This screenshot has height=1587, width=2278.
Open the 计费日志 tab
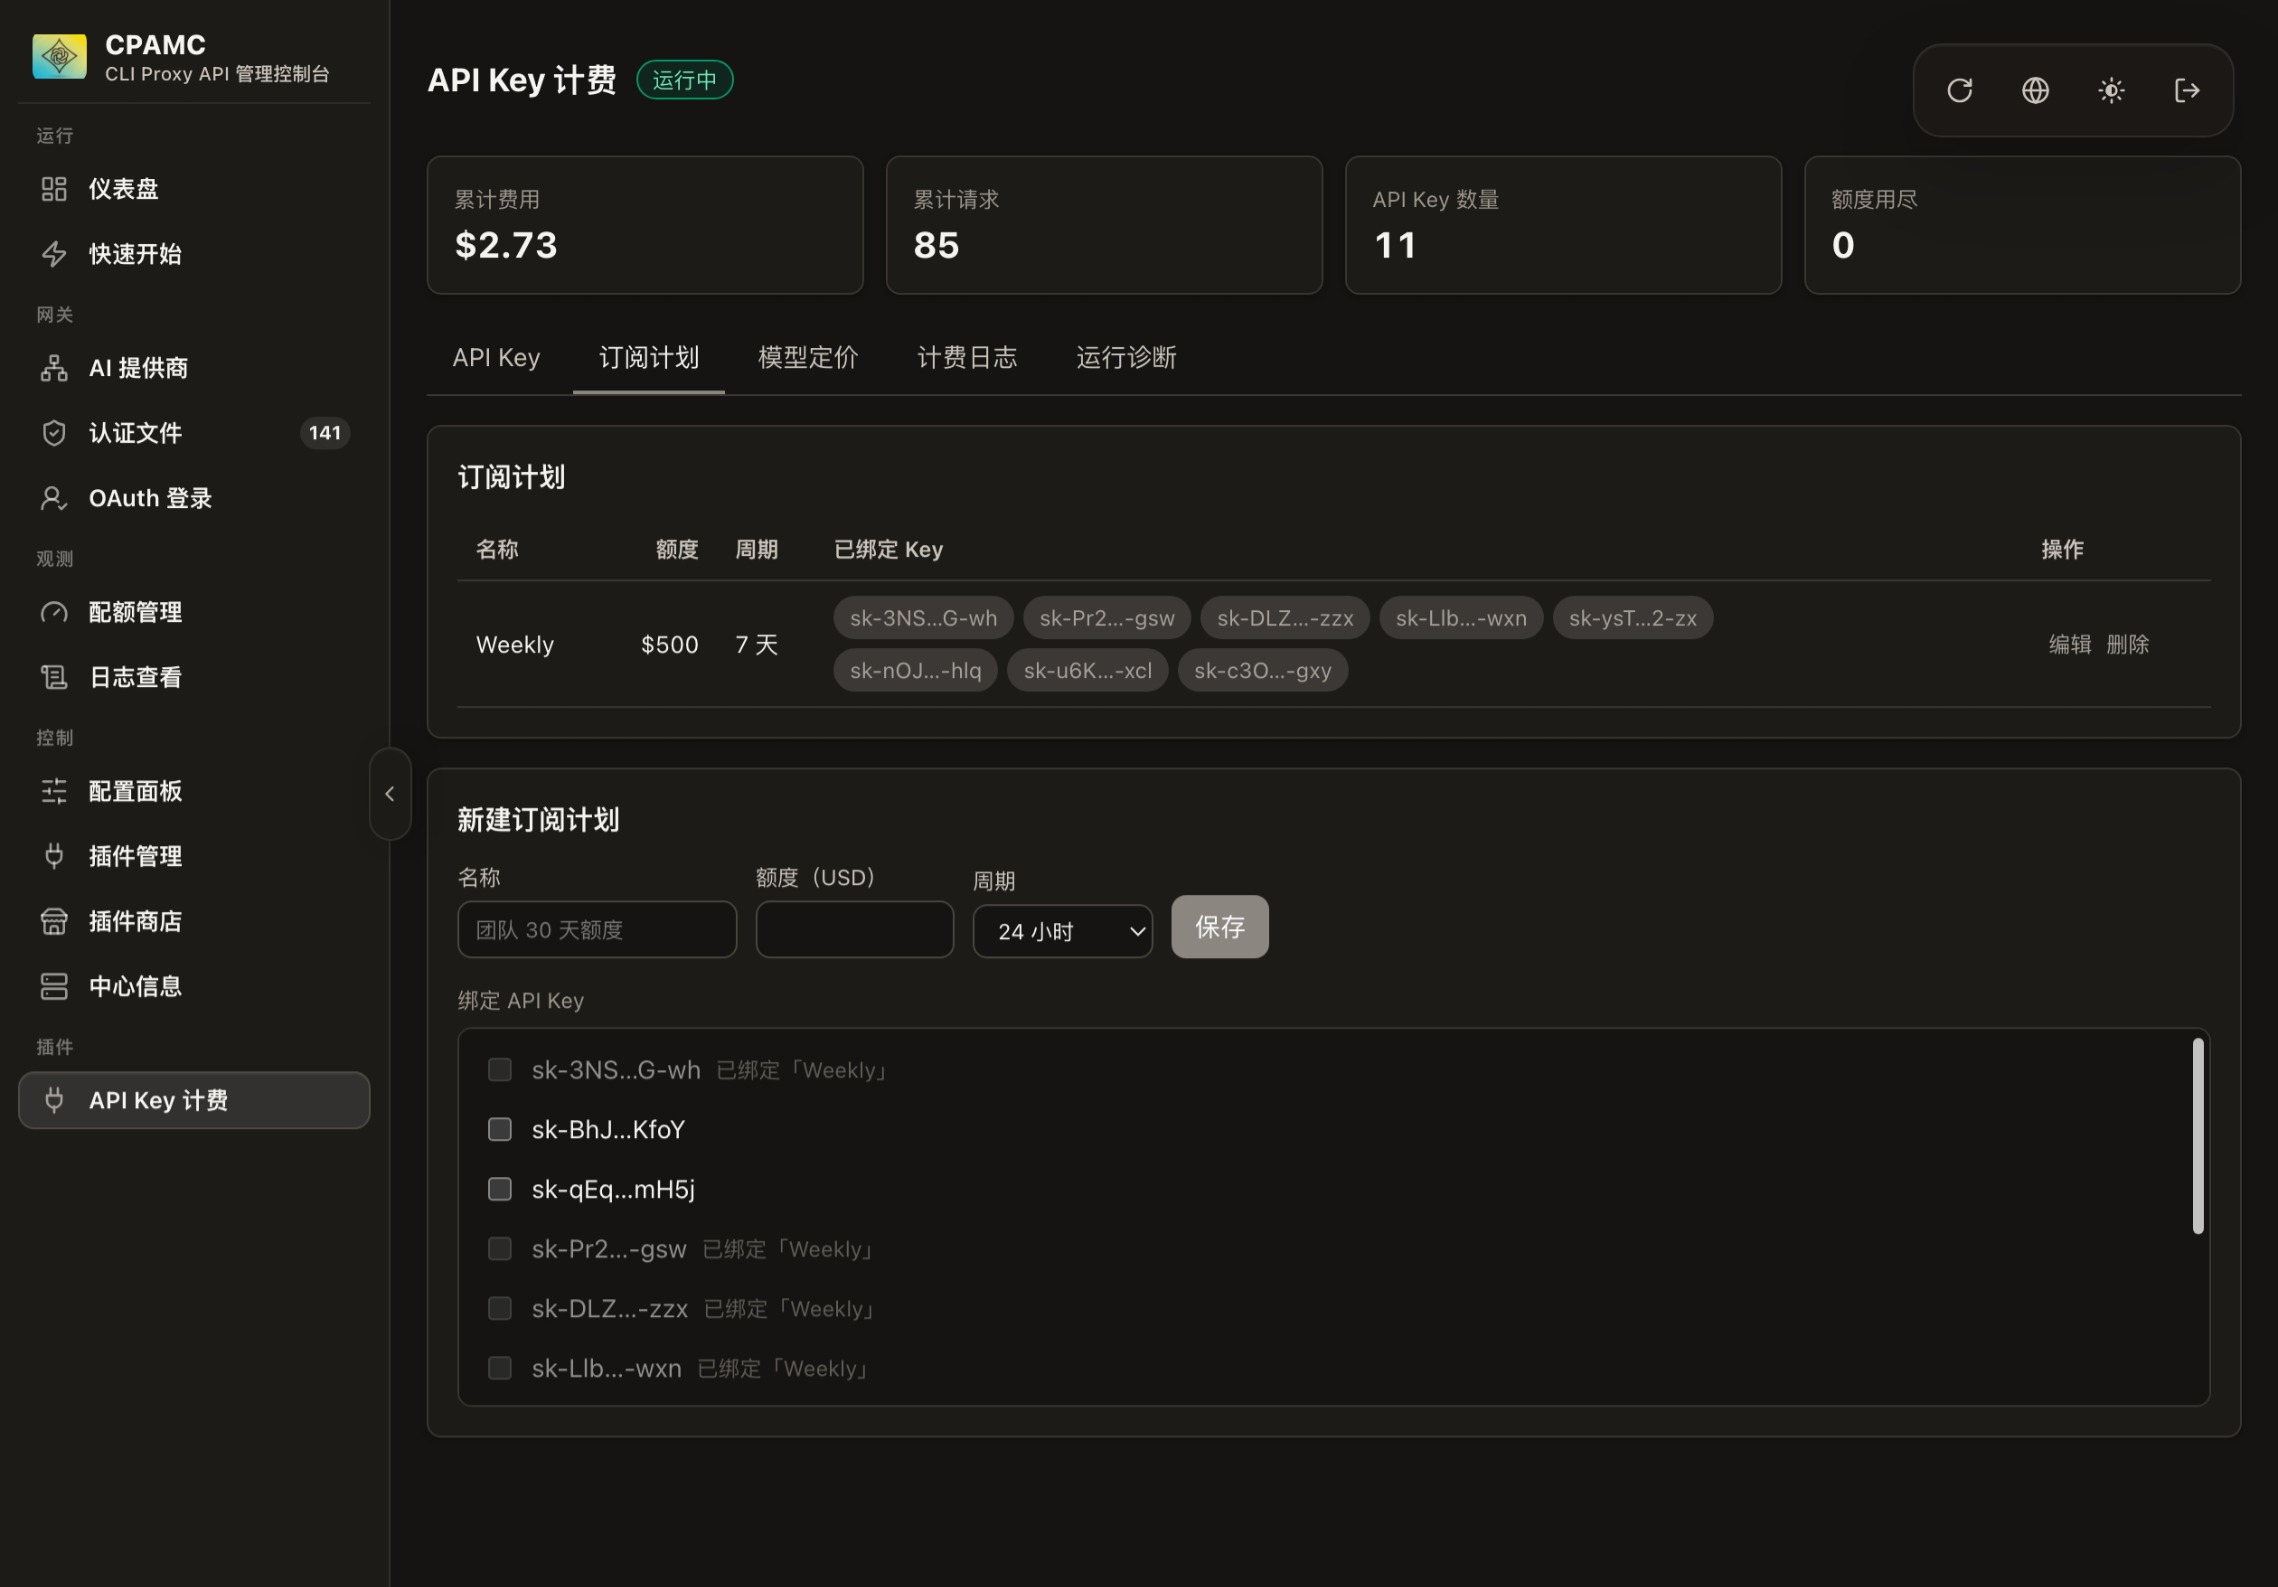[x=967, y=358]
